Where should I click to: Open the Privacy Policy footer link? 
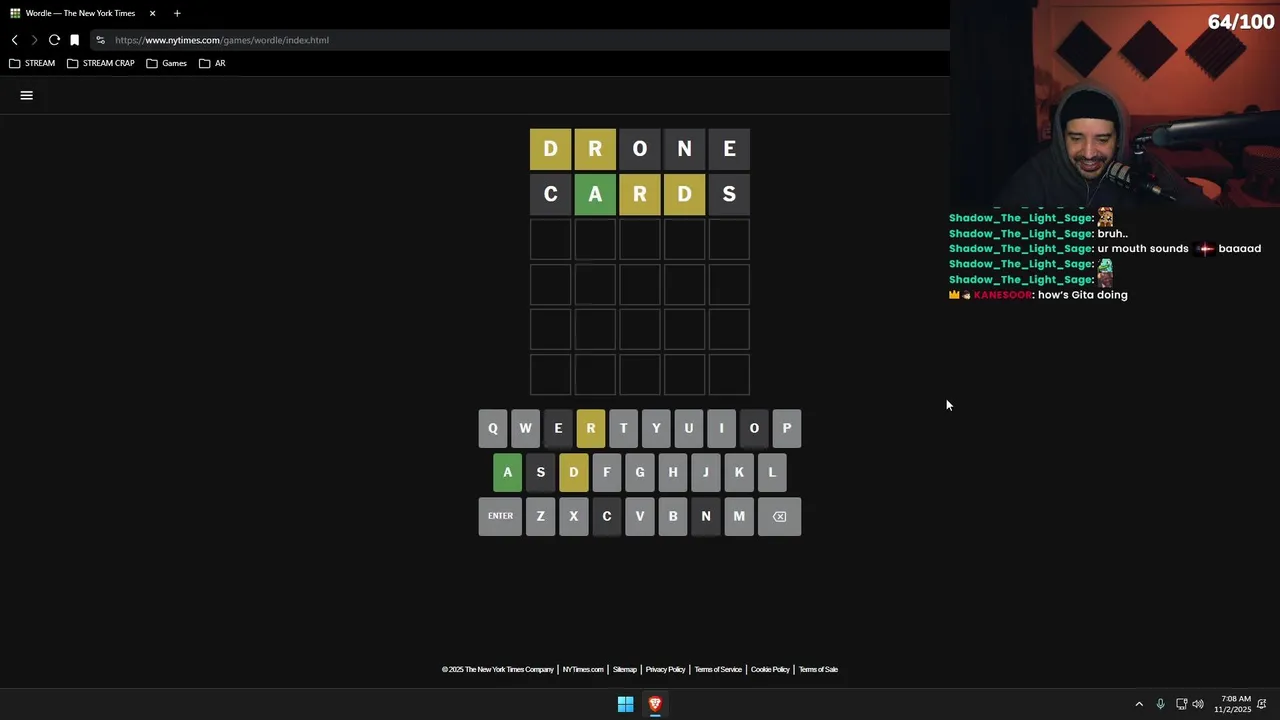tap(665, 669)
